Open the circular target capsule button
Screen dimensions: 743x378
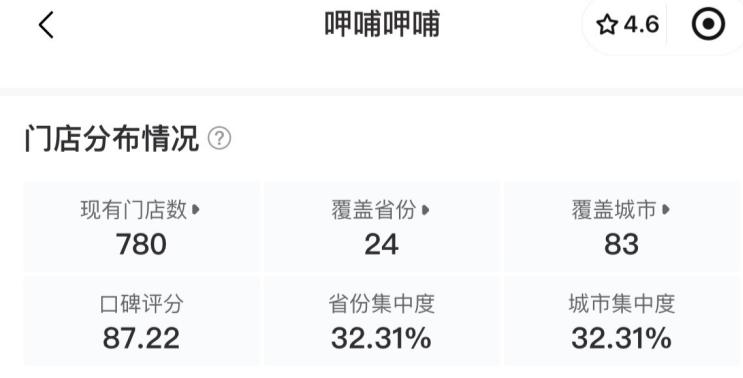pyautogui.click(x=708, y=24)
